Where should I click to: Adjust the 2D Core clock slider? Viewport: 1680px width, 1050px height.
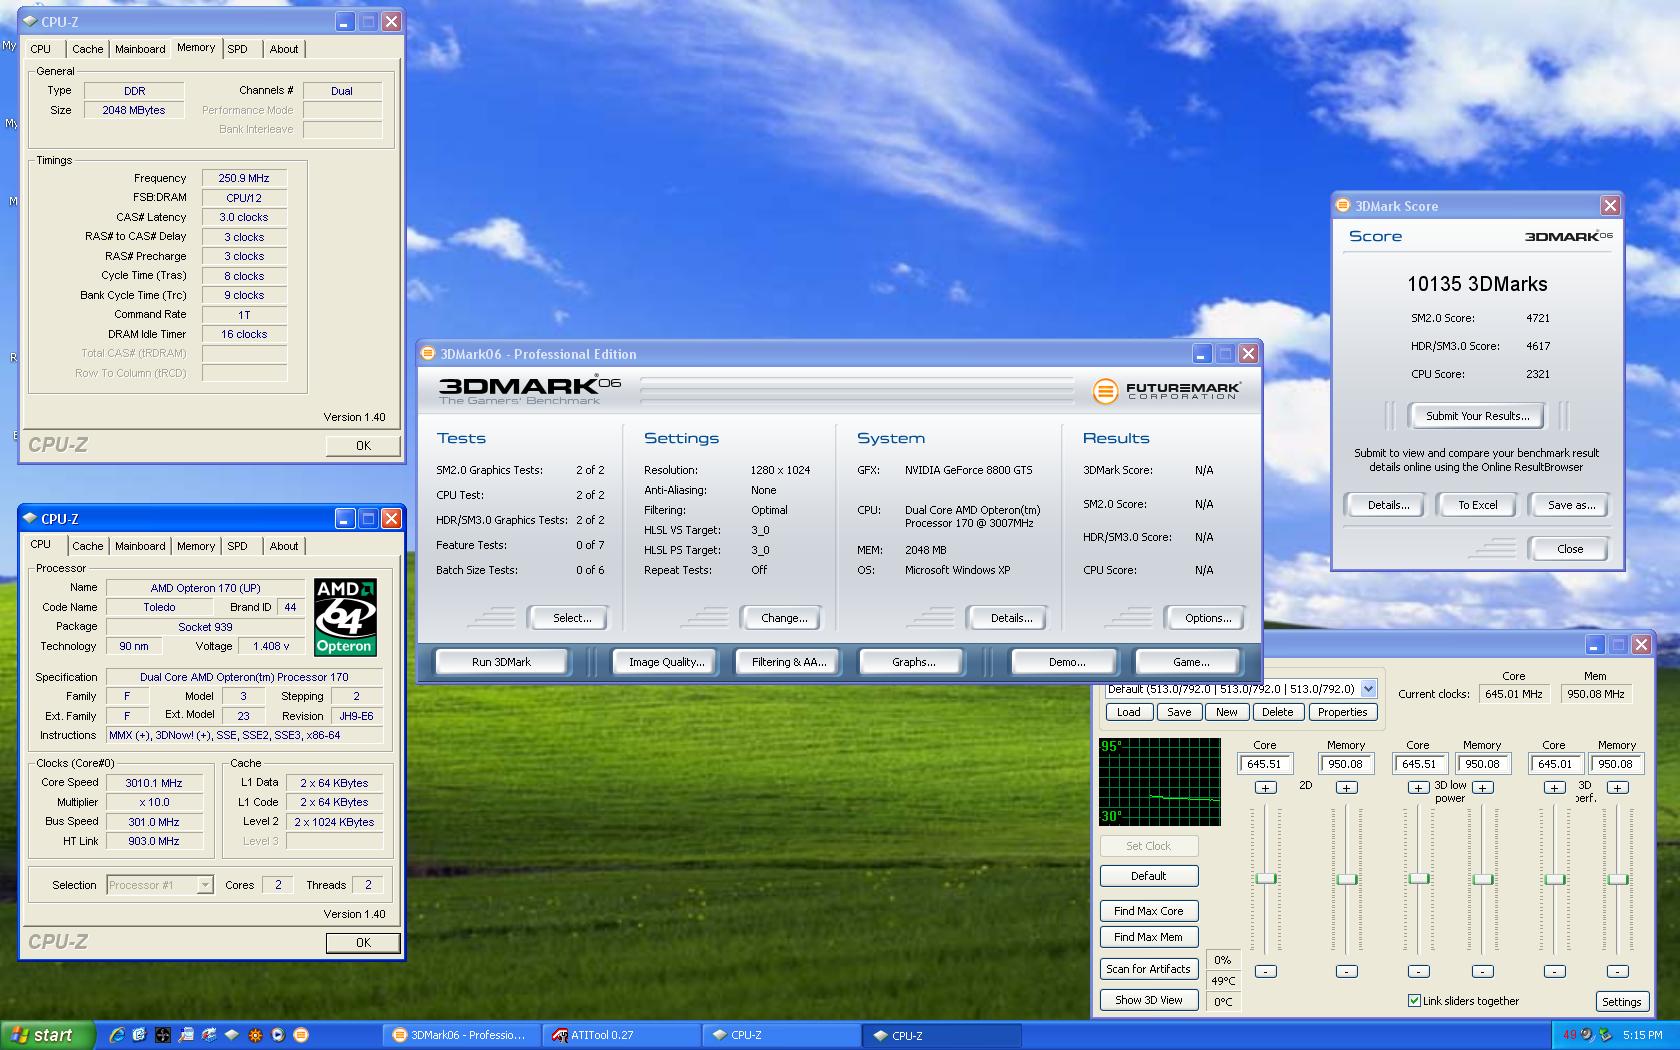pos(1266,878)
